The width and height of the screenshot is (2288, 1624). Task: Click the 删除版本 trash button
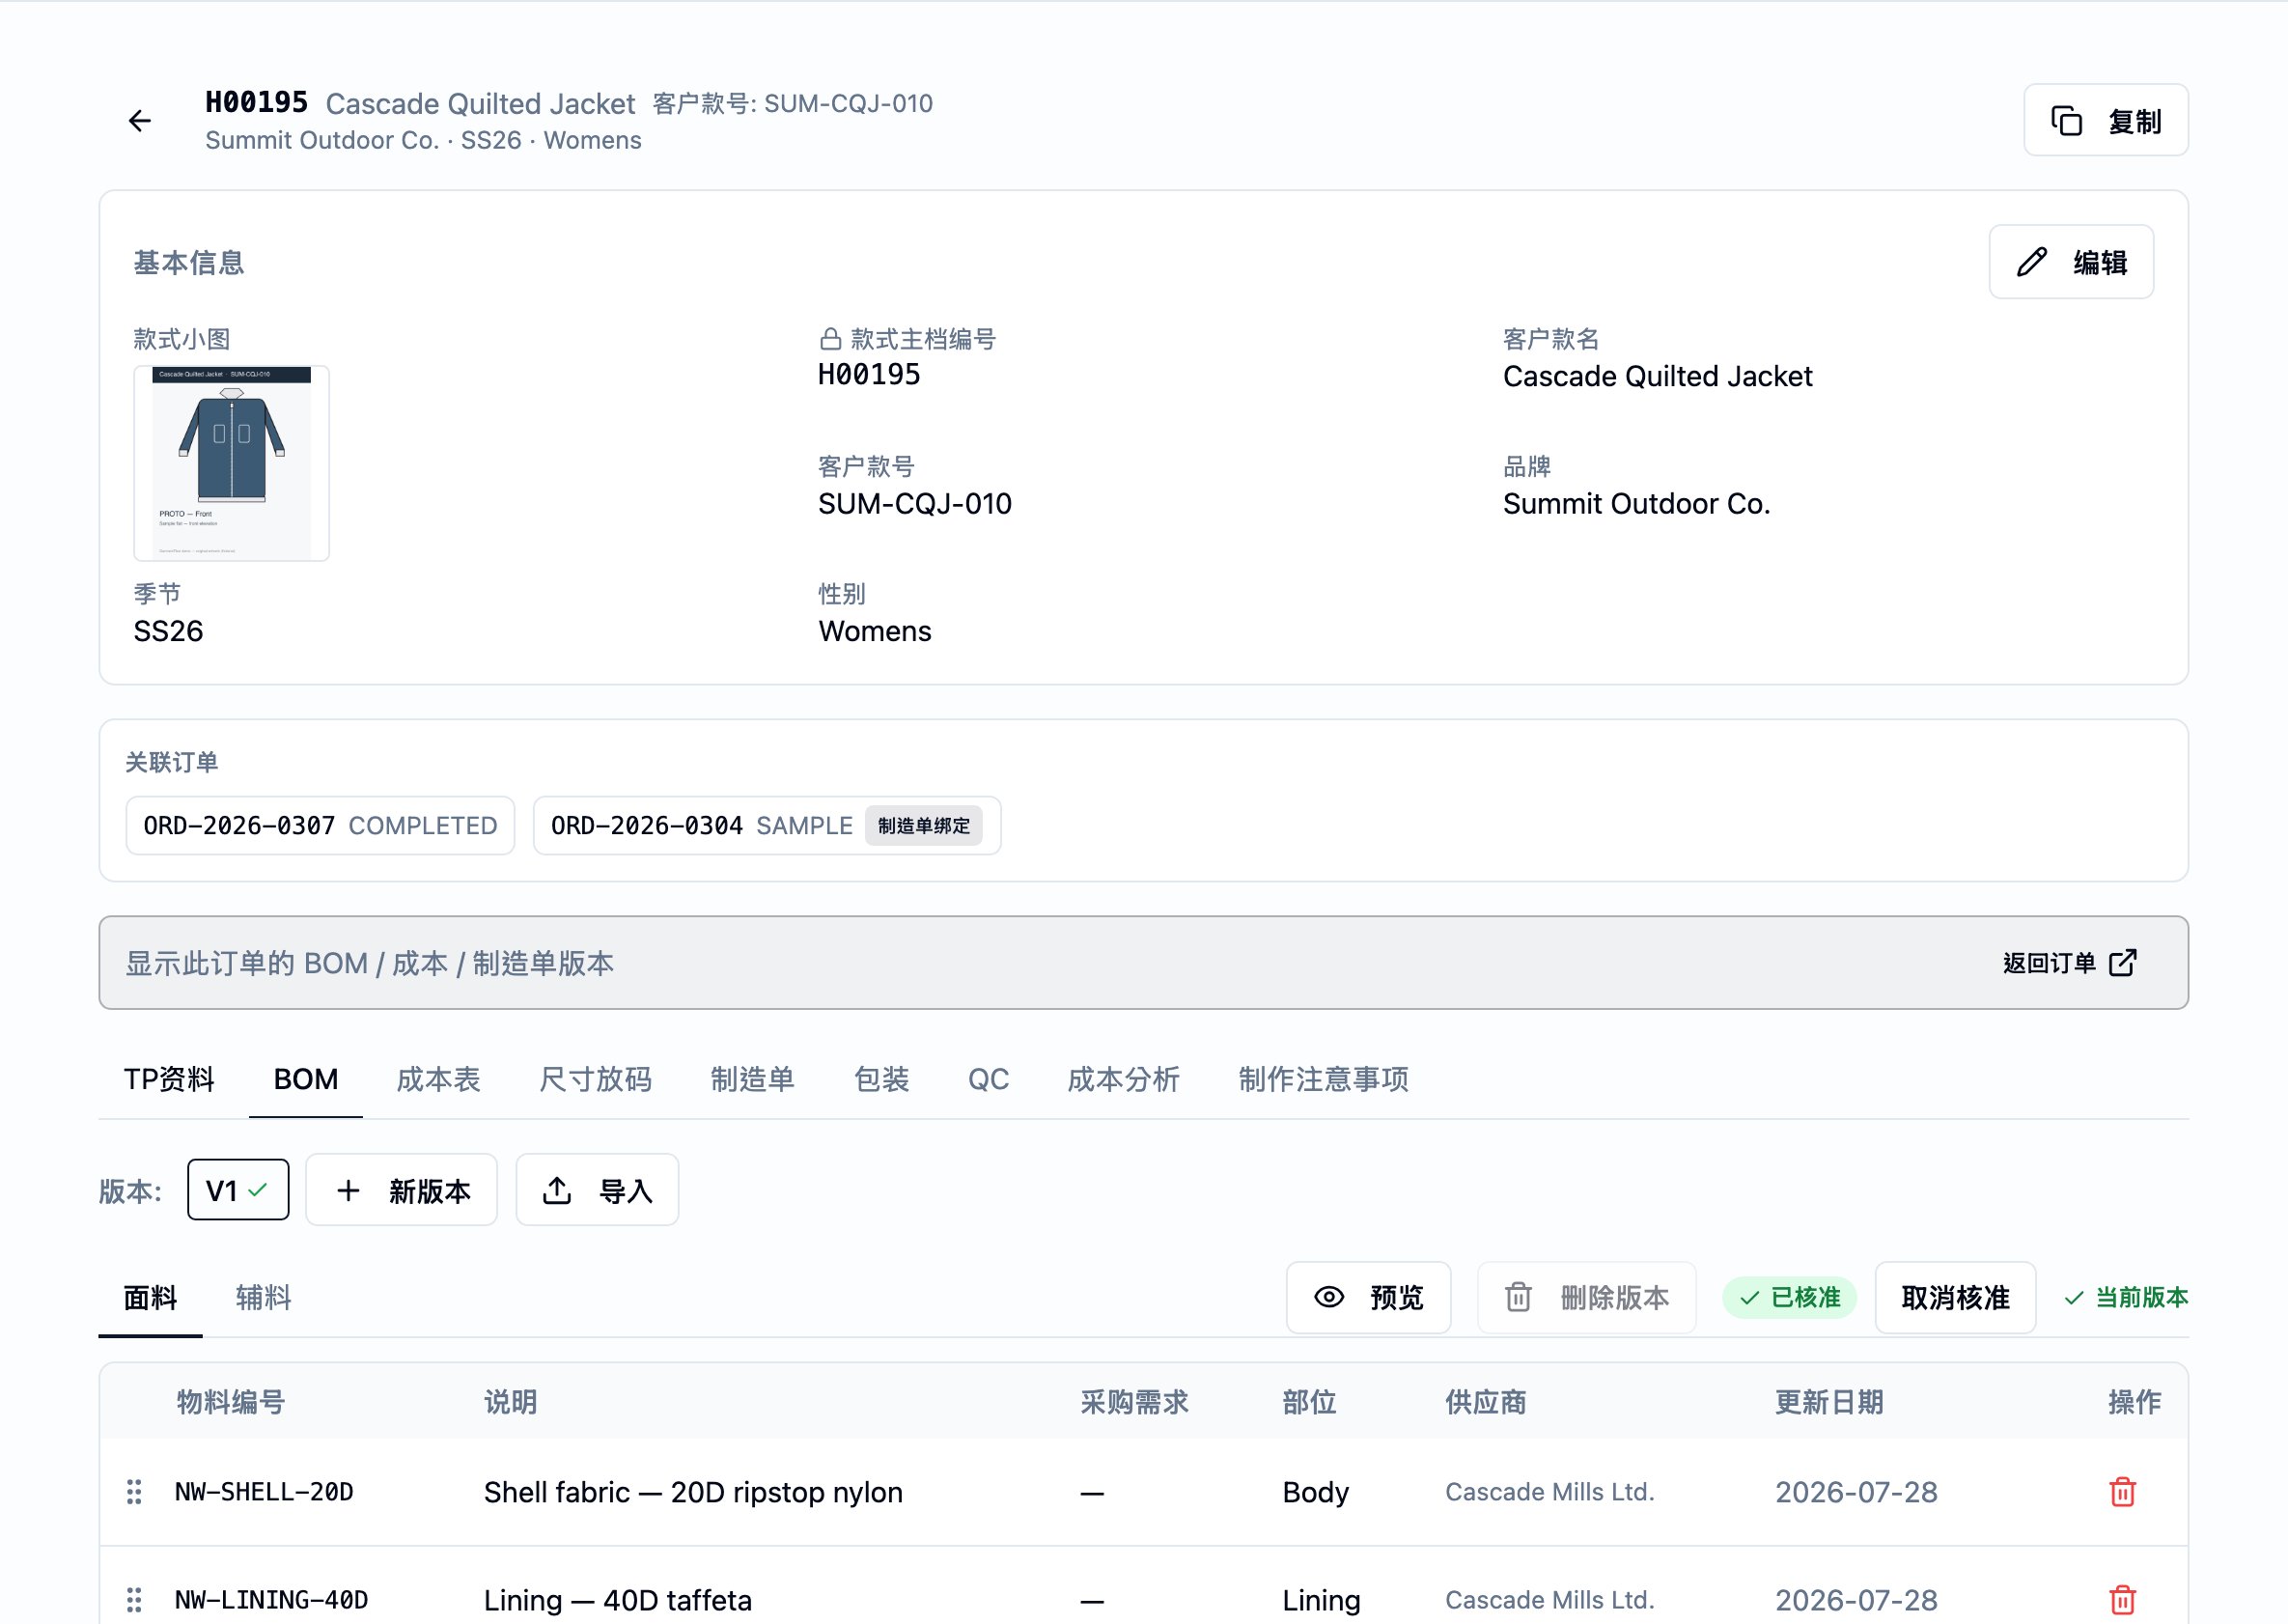click(1586, 1297)
